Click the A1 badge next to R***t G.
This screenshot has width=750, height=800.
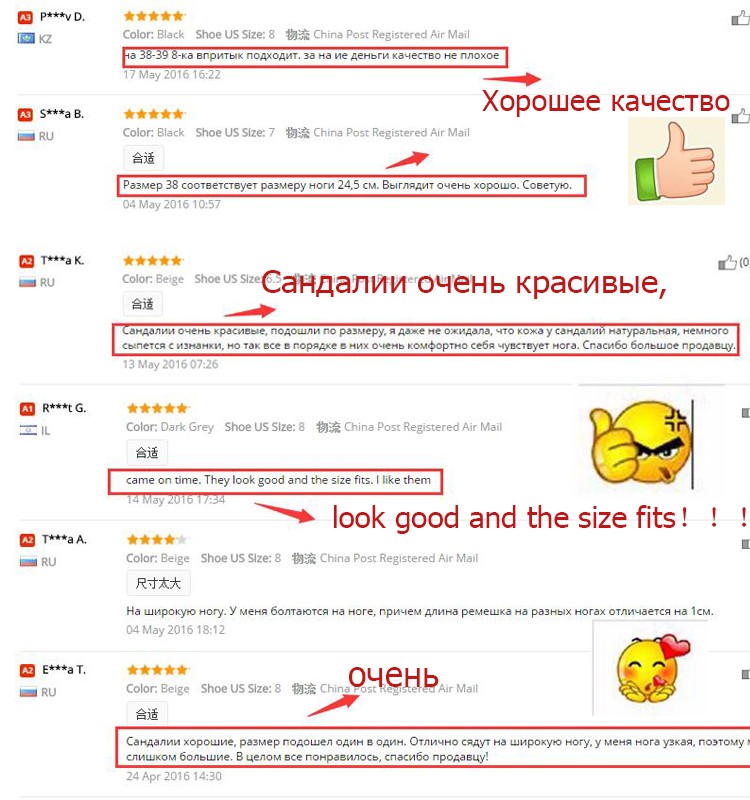(27, 409)
